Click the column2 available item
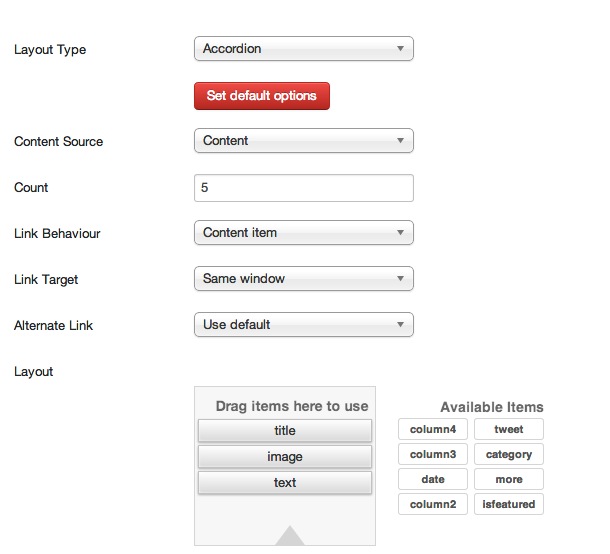The height and width of the screenshot is (554, 610). [x=433, y=504]
